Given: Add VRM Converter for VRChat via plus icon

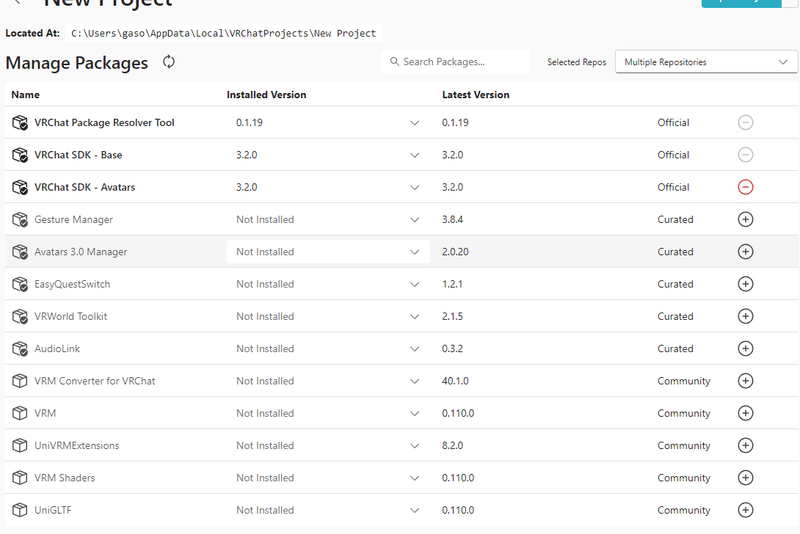Looking at the screenshot, I should tap(745, 380).
